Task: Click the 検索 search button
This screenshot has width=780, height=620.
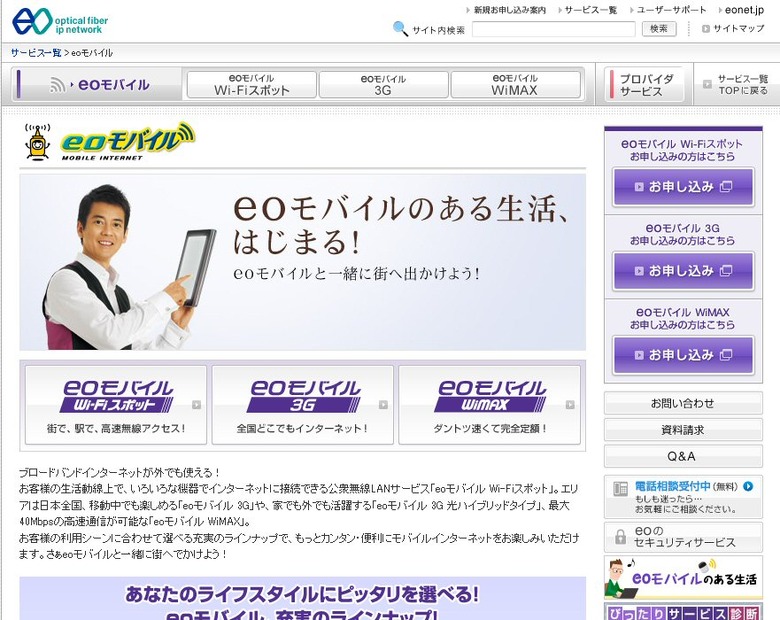Action: click(659, 29)
